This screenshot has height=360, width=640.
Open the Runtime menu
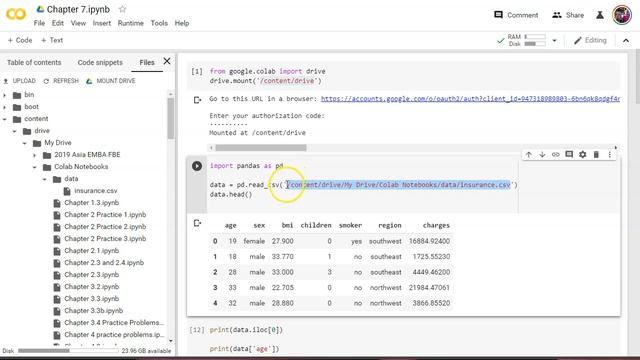pyautogui.click(x=131, y=23)
